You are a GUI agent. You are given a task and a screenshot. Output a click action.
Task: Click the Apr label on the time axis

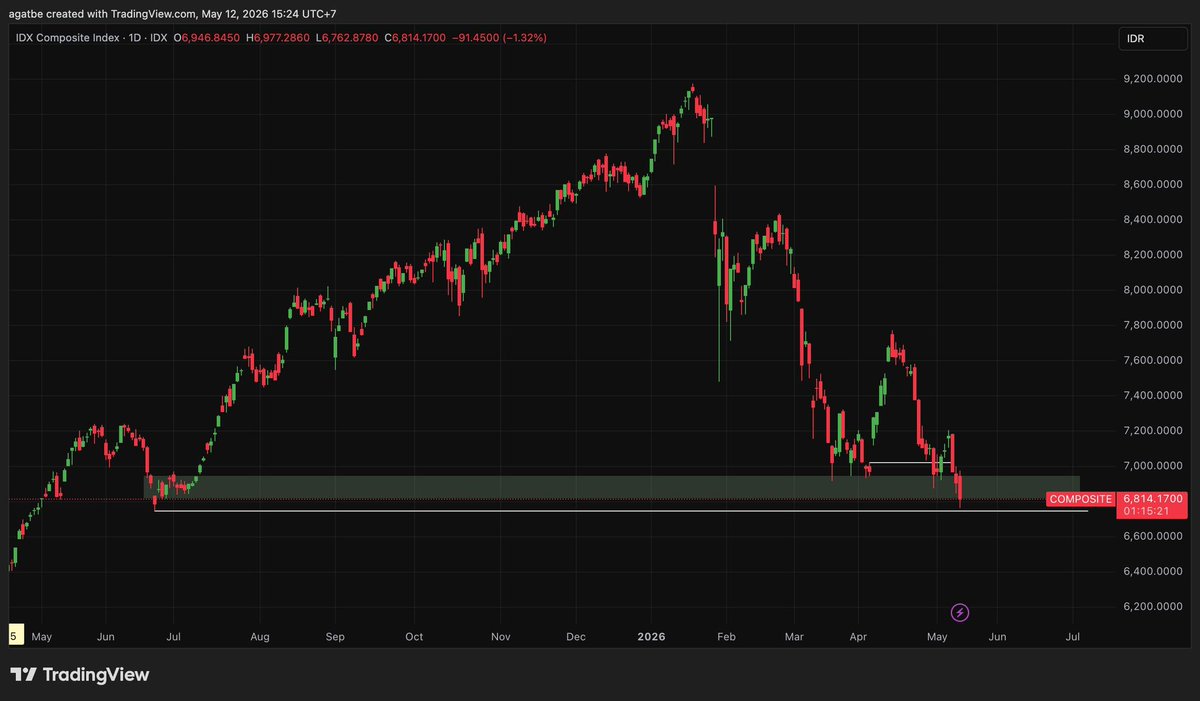click(858, 636)
